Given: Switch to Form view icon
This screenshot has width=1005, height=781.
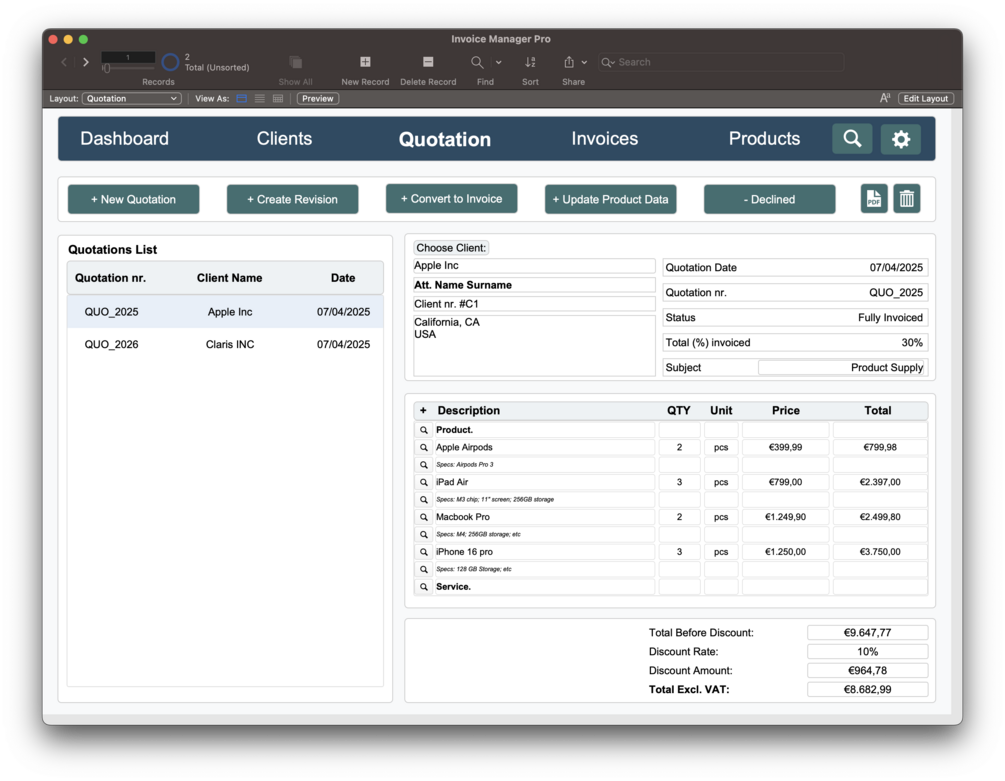Looking at the screenshot, I should (x=242, y=99).
